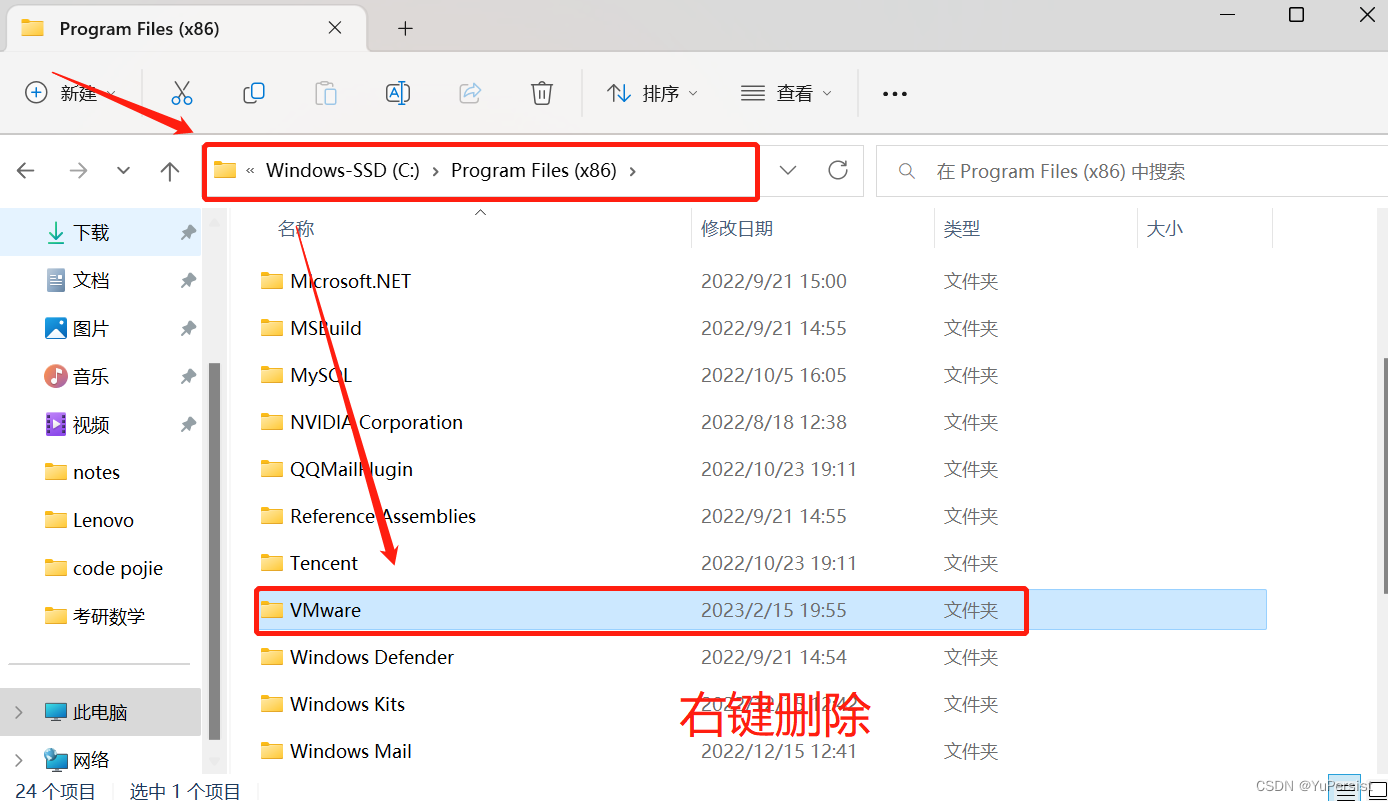
Task: Click the 文档 documents icon in sidebar
Action: 56,280
